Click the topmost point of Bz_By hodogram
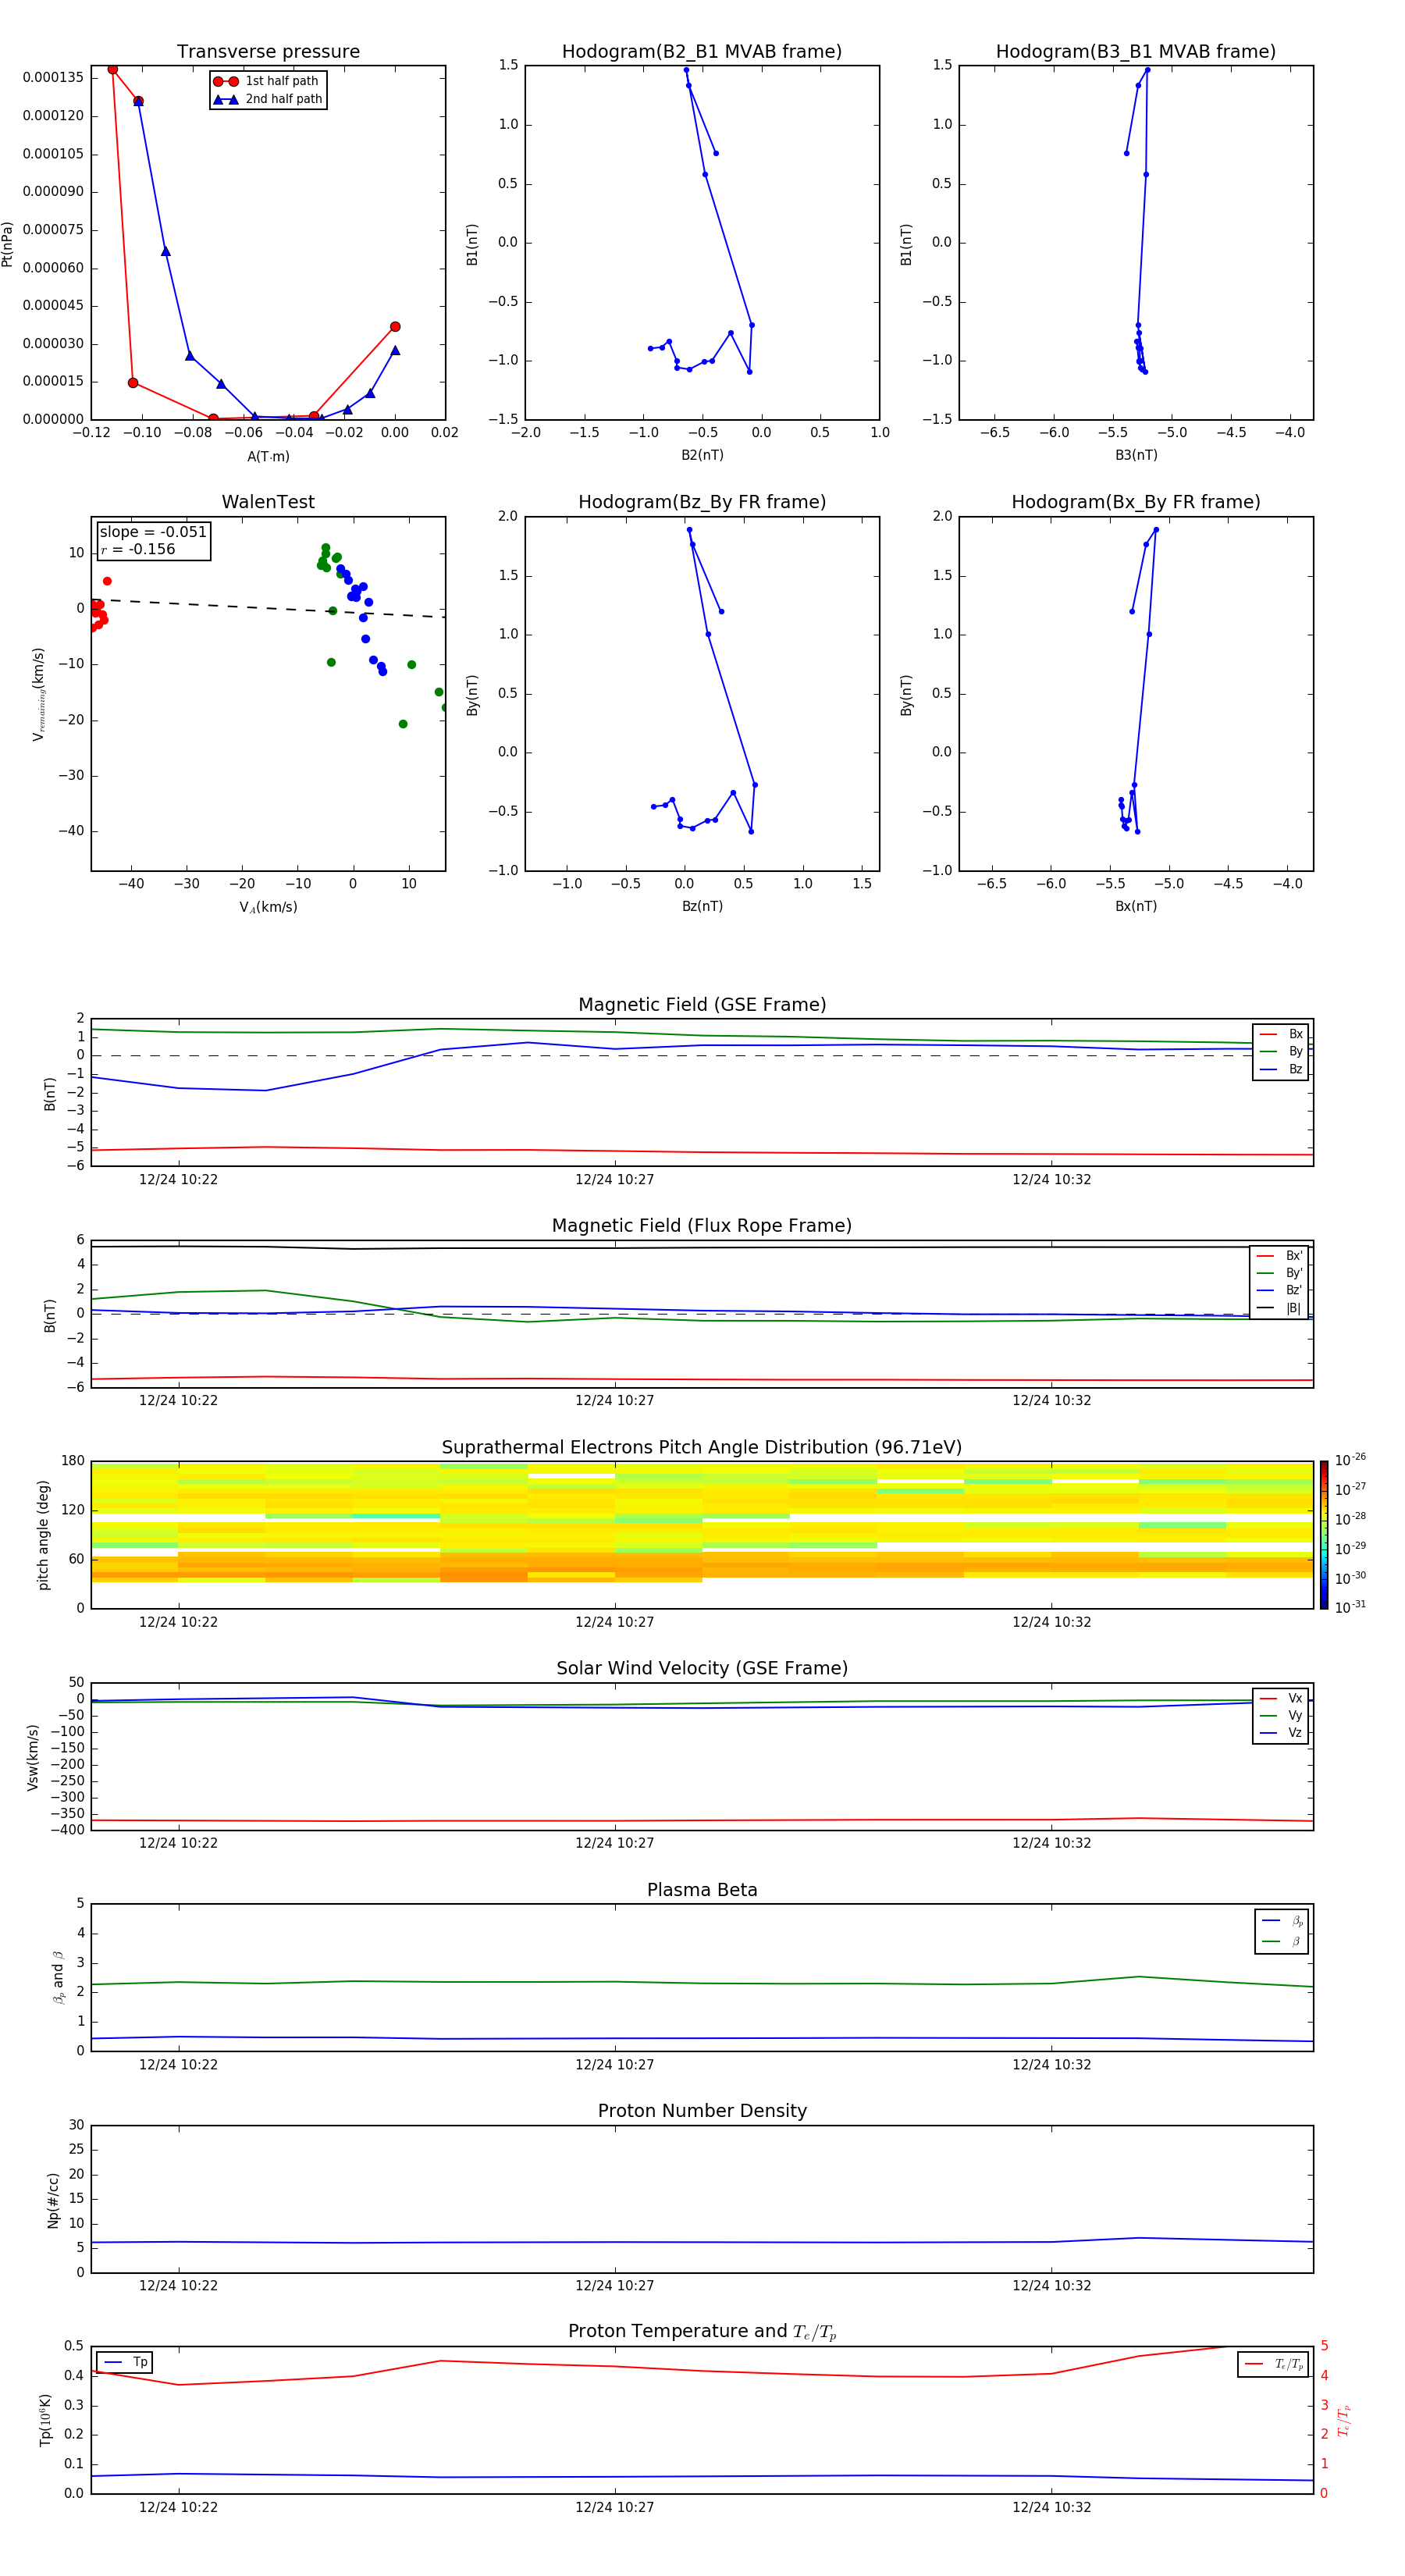This screenshot has height=2576, width=1405. (x=689, y=530)
